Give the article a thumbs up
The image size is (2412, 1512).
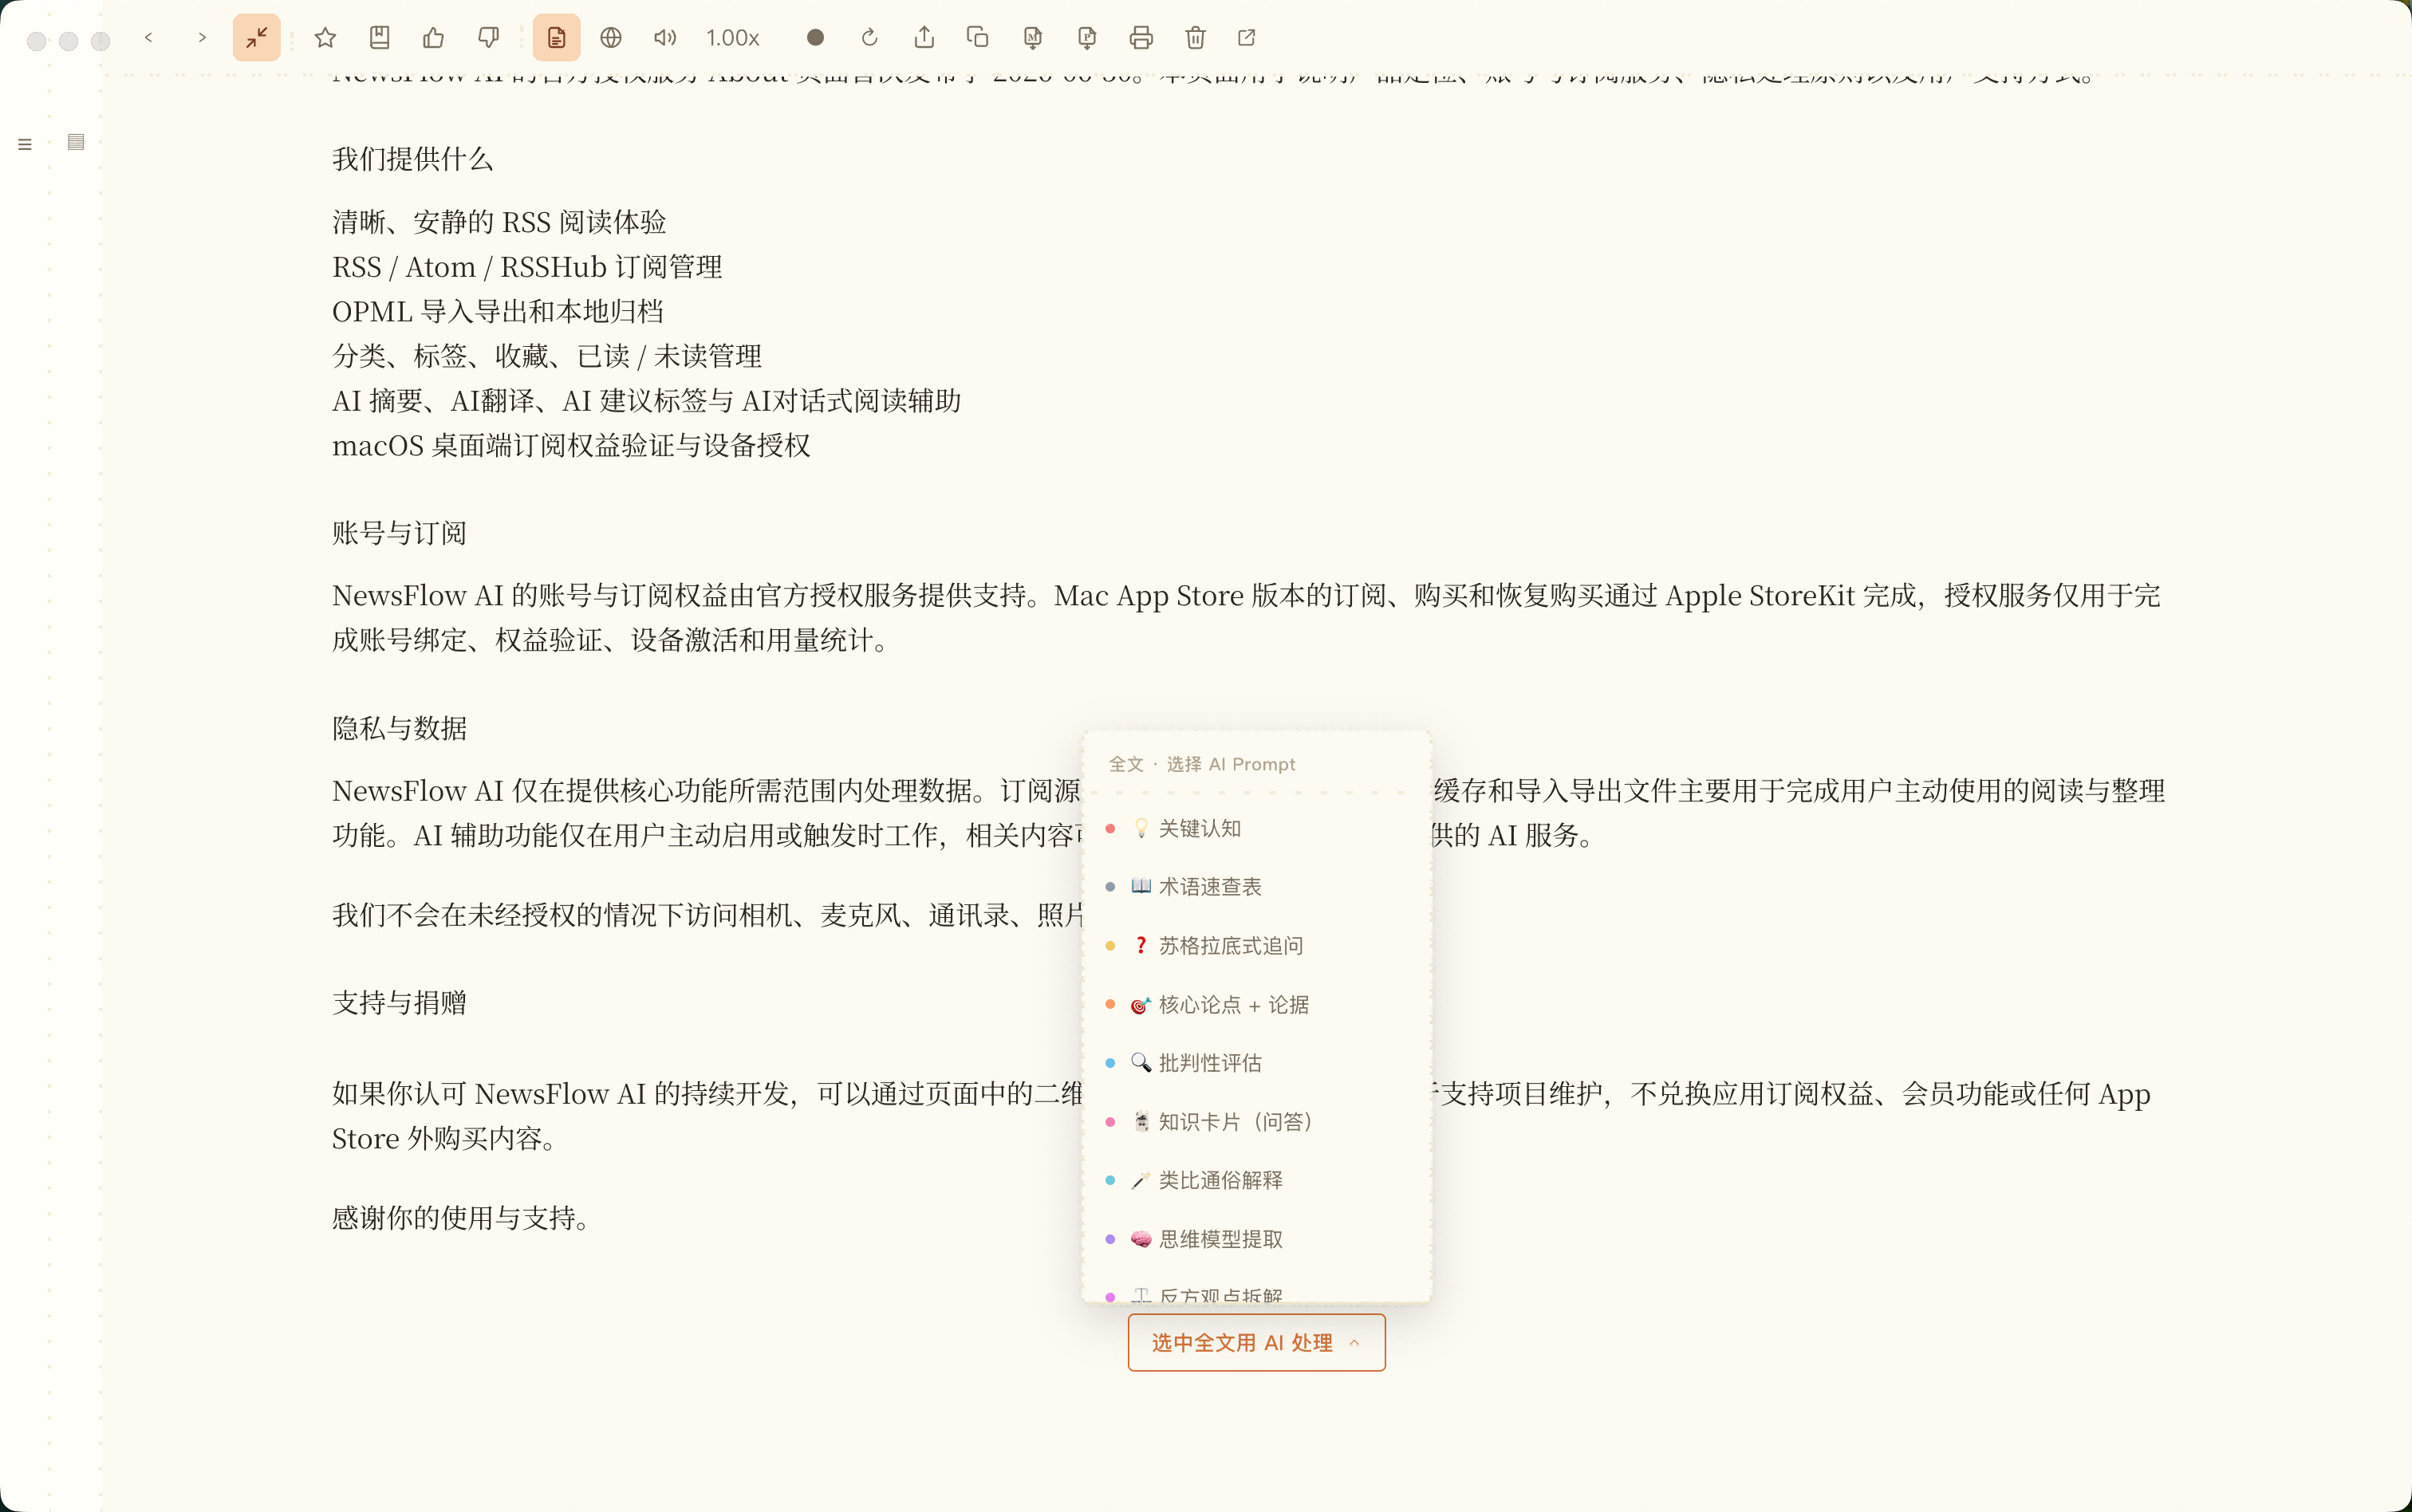[x=434, y=38]
